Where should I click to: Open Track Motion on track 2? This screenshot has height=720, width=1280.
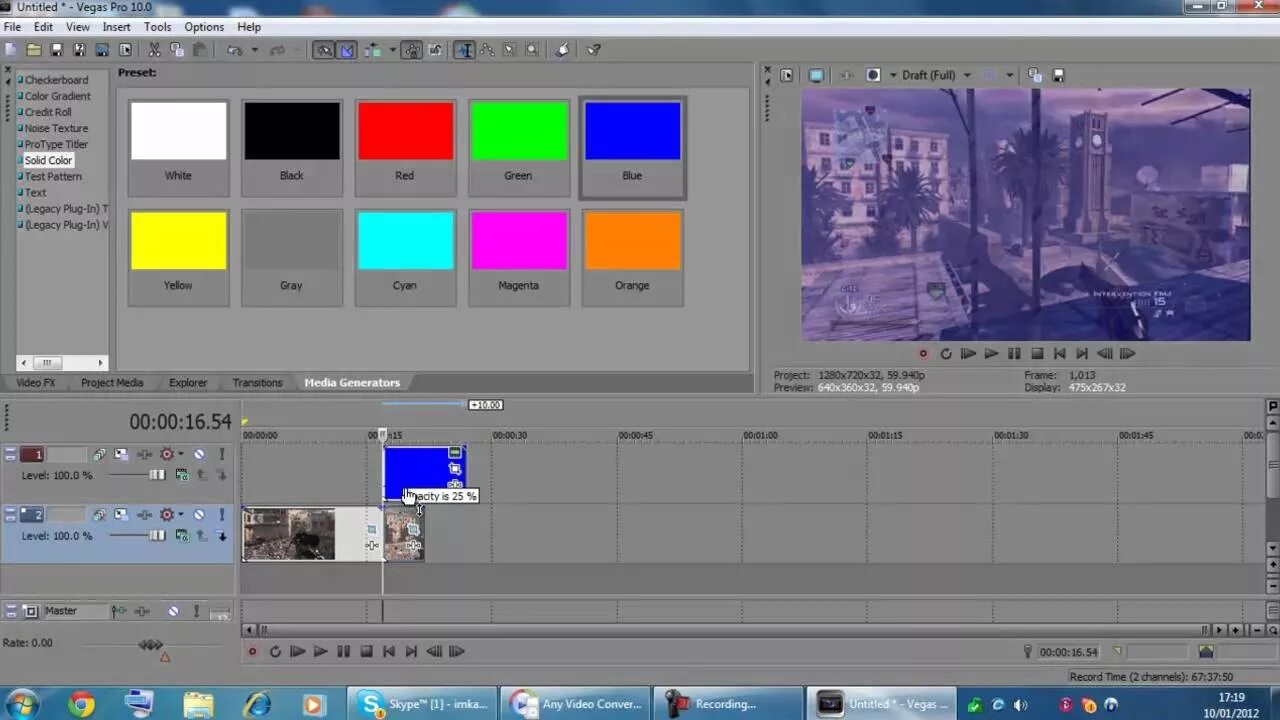pyautogui.click(x=121, y=515)
